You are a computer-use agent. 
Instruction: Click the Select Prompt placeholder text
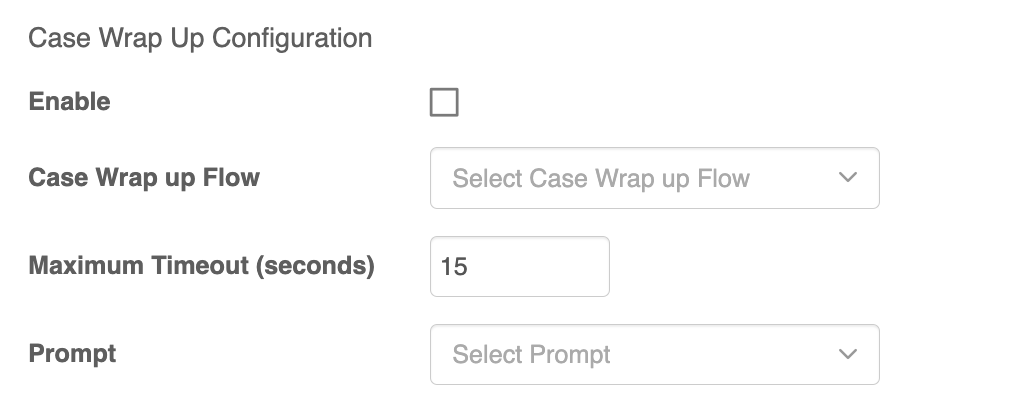click(x=531, y=355)
